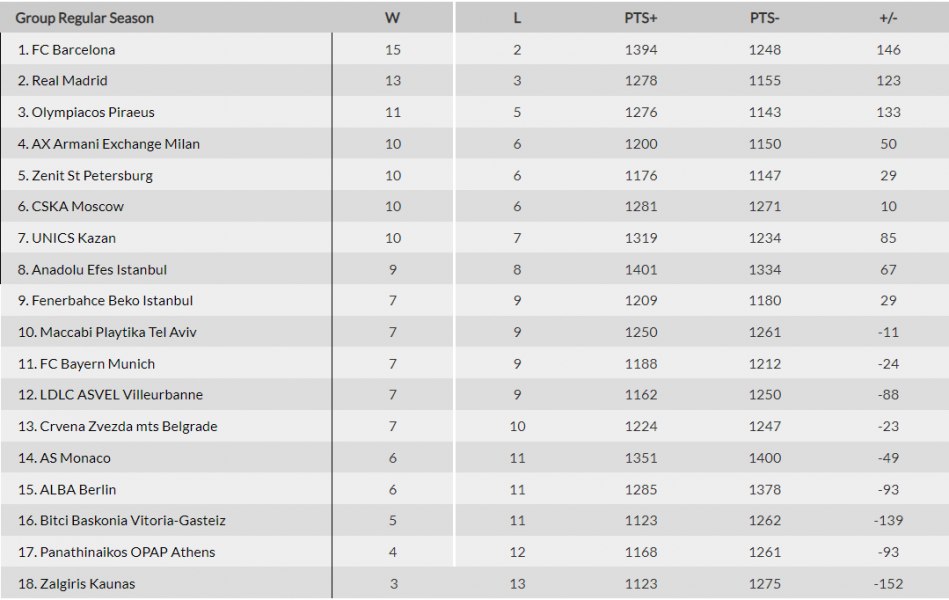
Task: Select LDLC ASVEL Villeurbanne team
Action: point(121,395)
